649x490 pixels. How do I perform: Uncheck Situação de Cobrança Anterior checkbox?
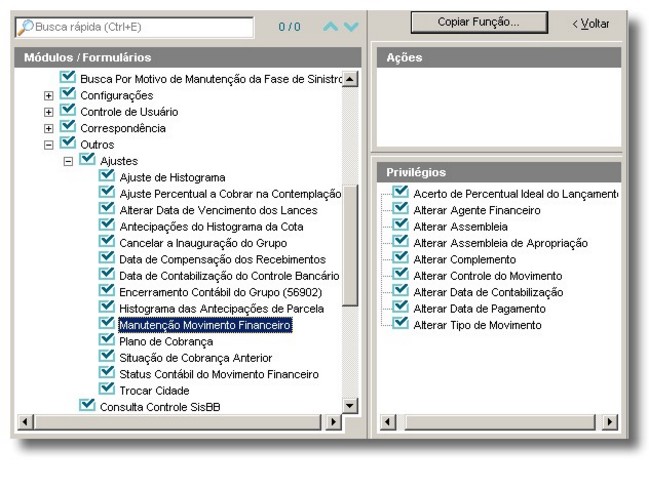[107, 356]
